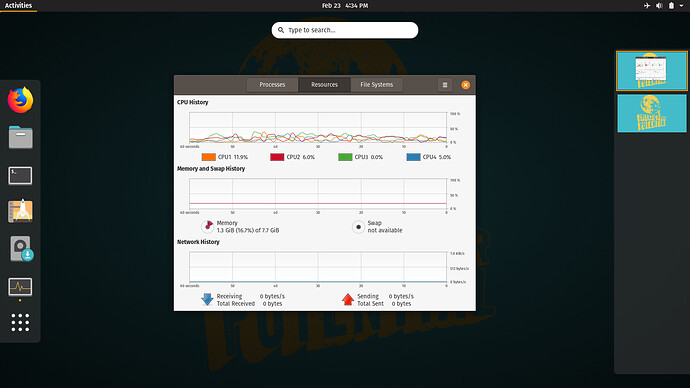The image size is (690, 388).
Task: Click the Type to search field
Action: click(x=345, y=30)
